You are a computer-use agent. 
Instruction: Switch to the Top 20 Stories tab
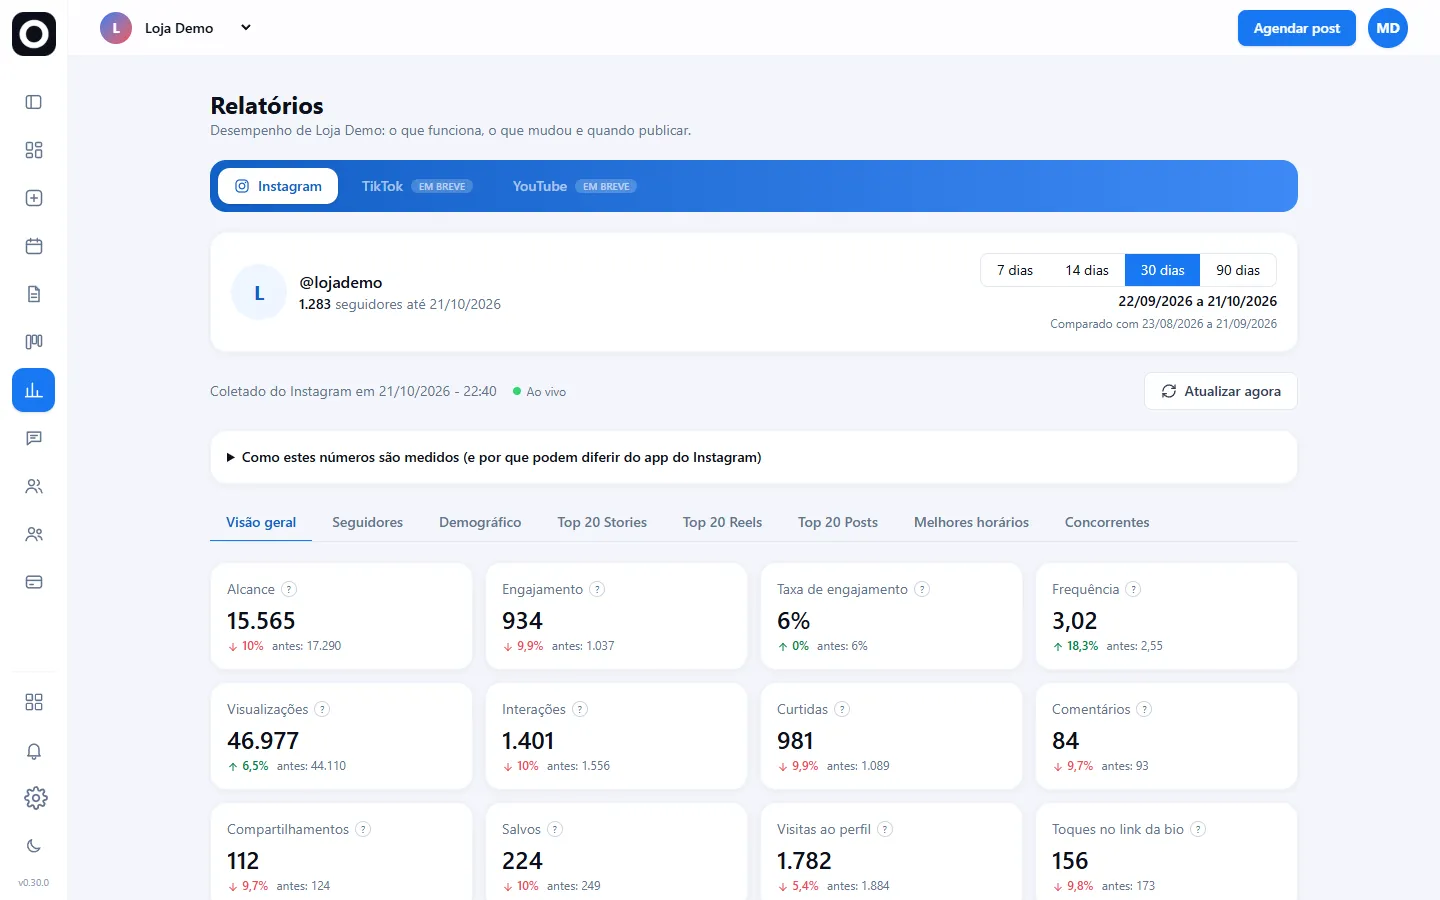[602, 522]
